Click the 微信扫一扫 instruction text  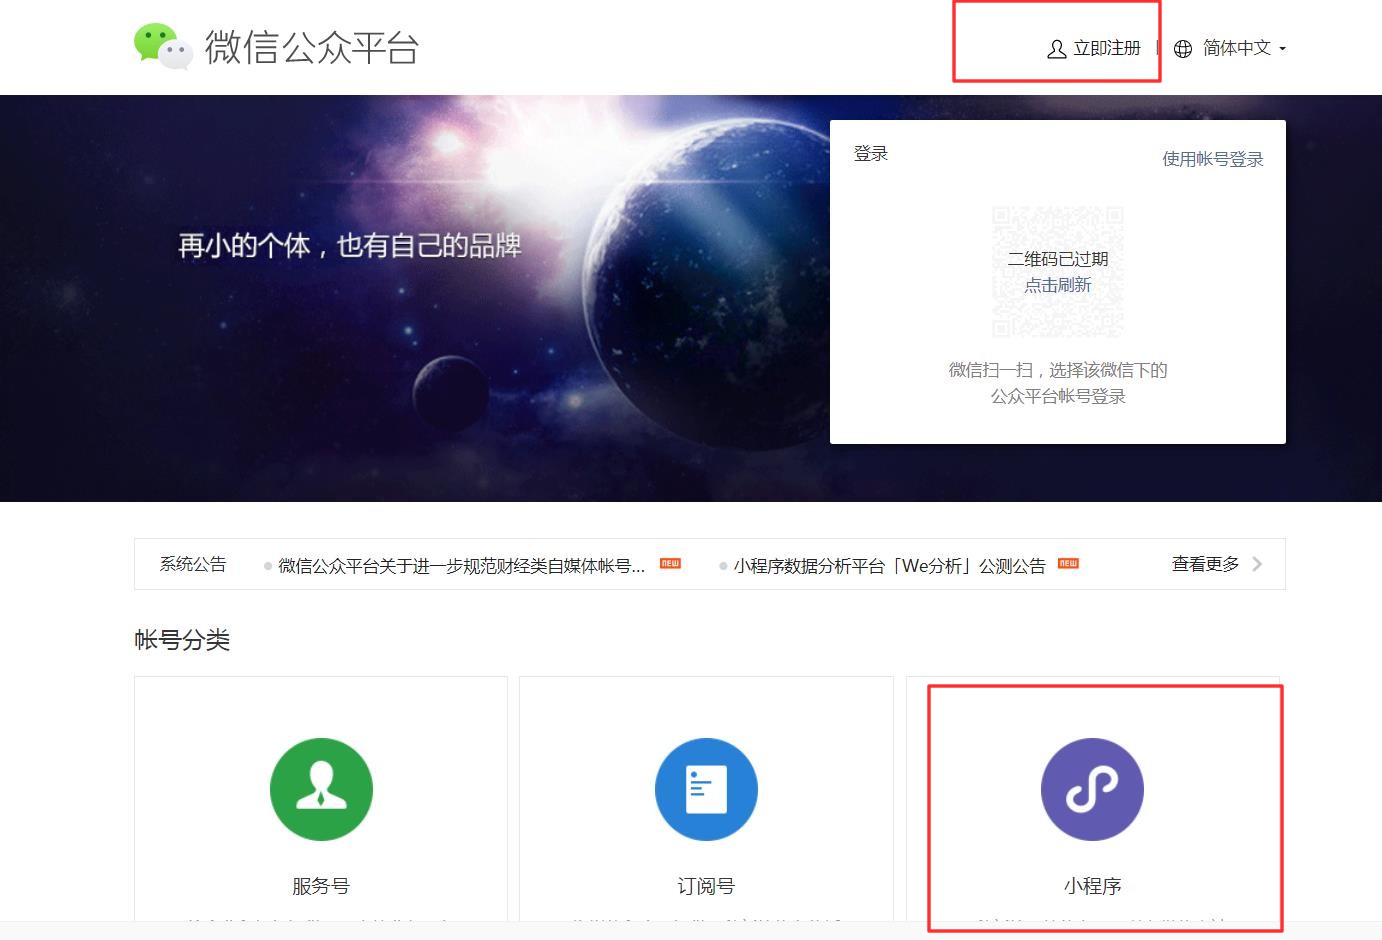coord(1058,383)
